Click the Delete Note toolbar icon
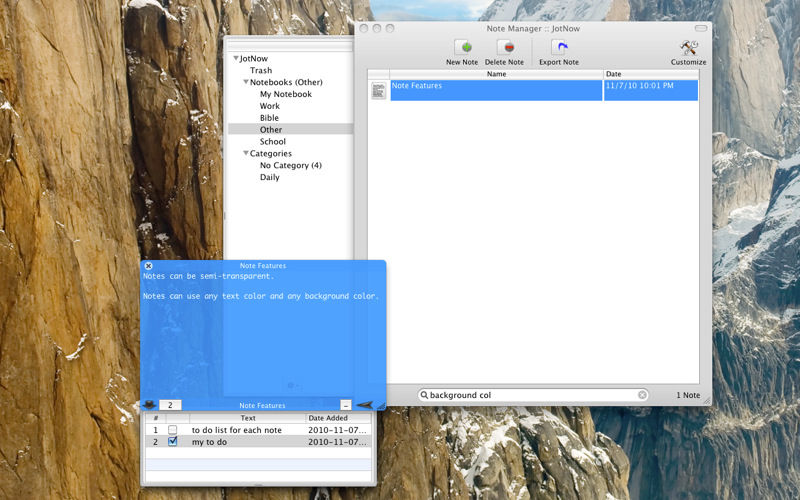Screen dimensions: 800x500 [504, 48]
